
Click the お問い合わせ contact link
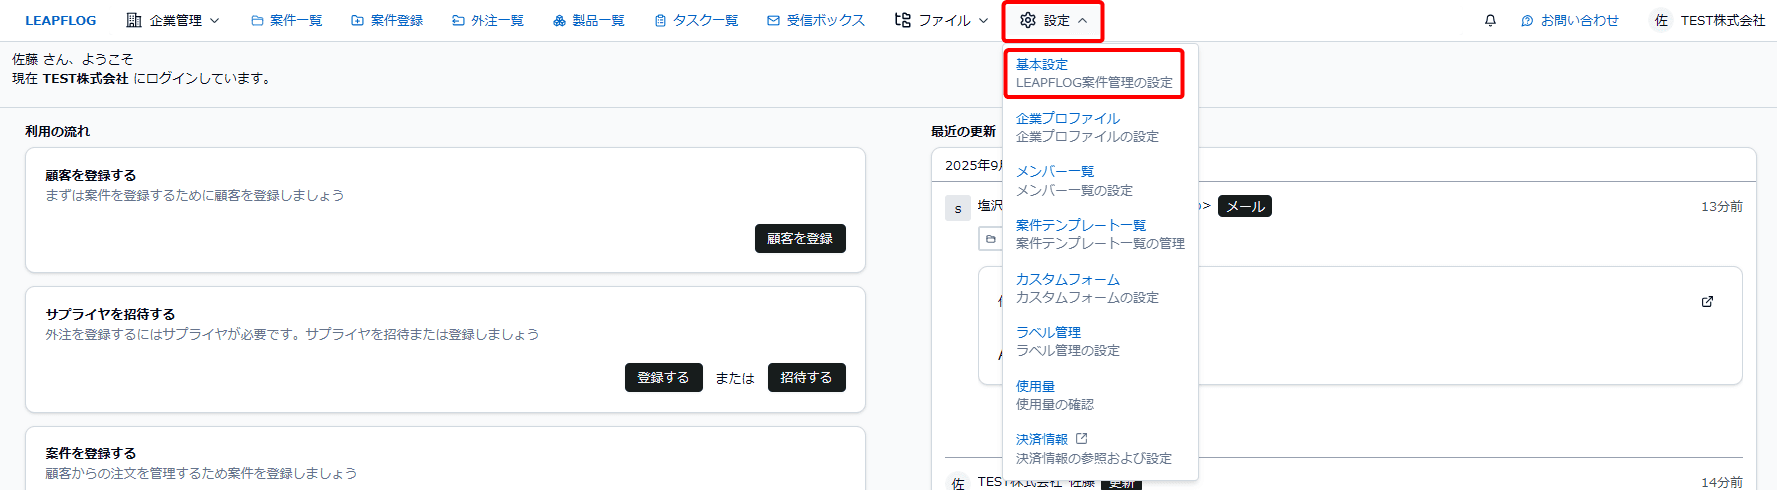1569,20
